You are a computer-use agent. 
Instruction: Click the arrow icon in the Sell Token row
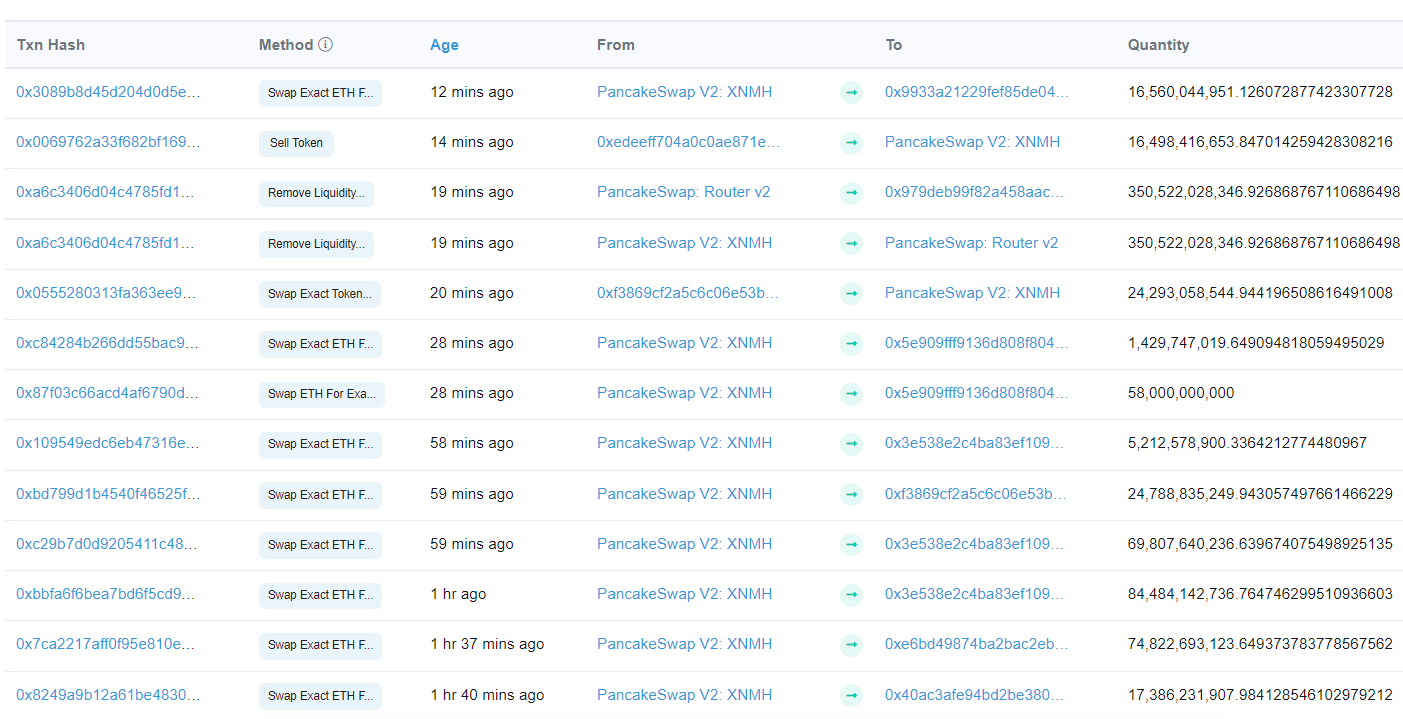[x=851, y=143]
